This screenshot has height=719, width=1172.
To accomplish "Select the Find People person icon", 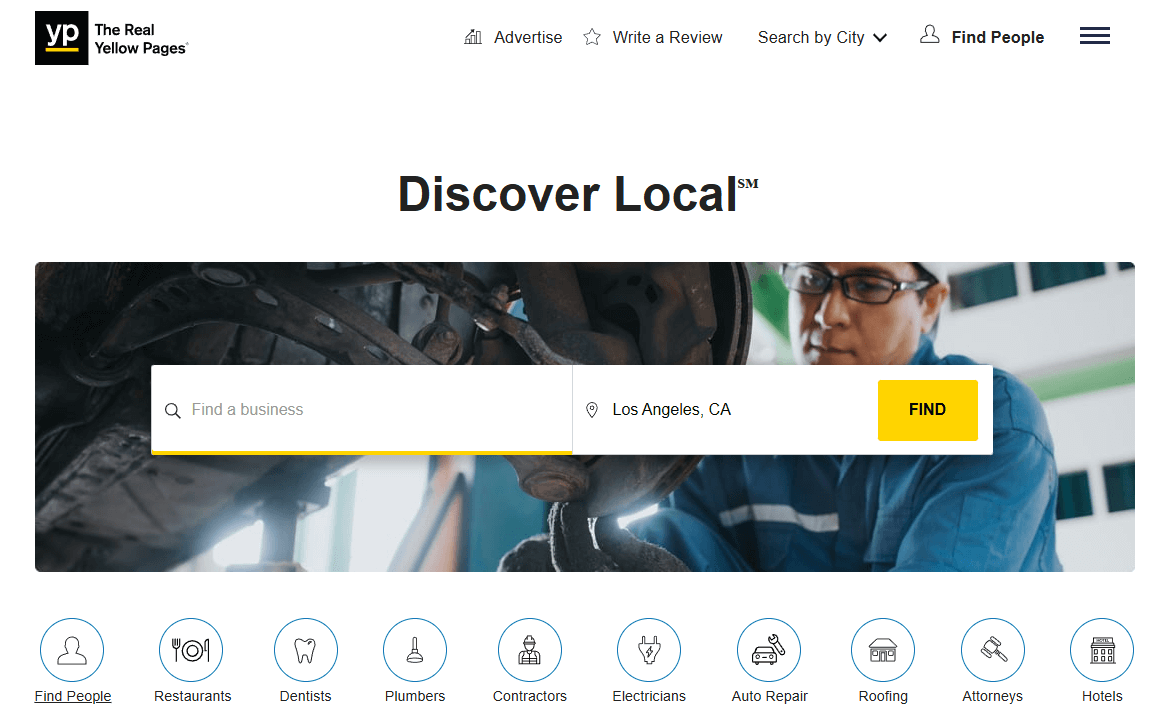I will click(72, 649).
